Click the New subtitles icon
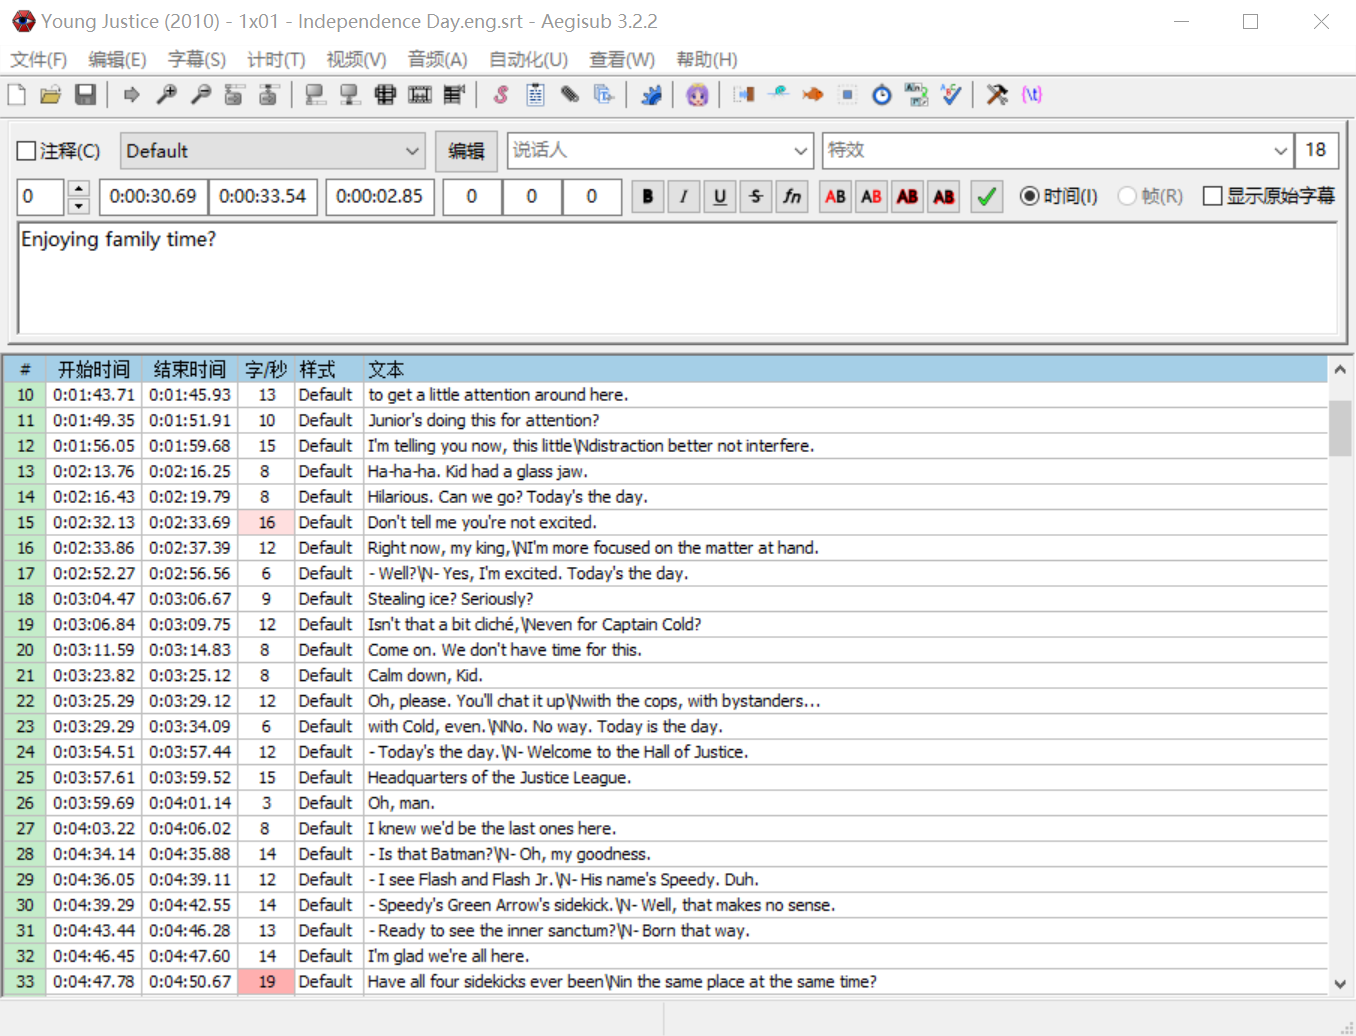 coord(17,95)
